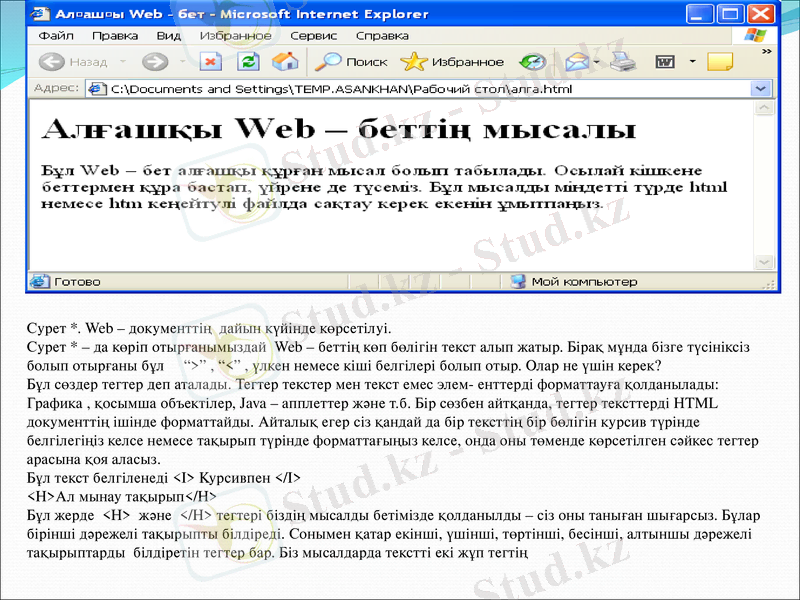Click the Назад back arrow button
Viewport: 800px width, 600px height.
52,62
